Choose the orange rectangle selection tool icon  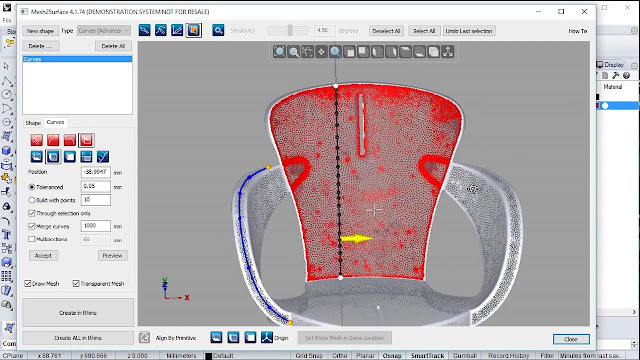(194, 30)
